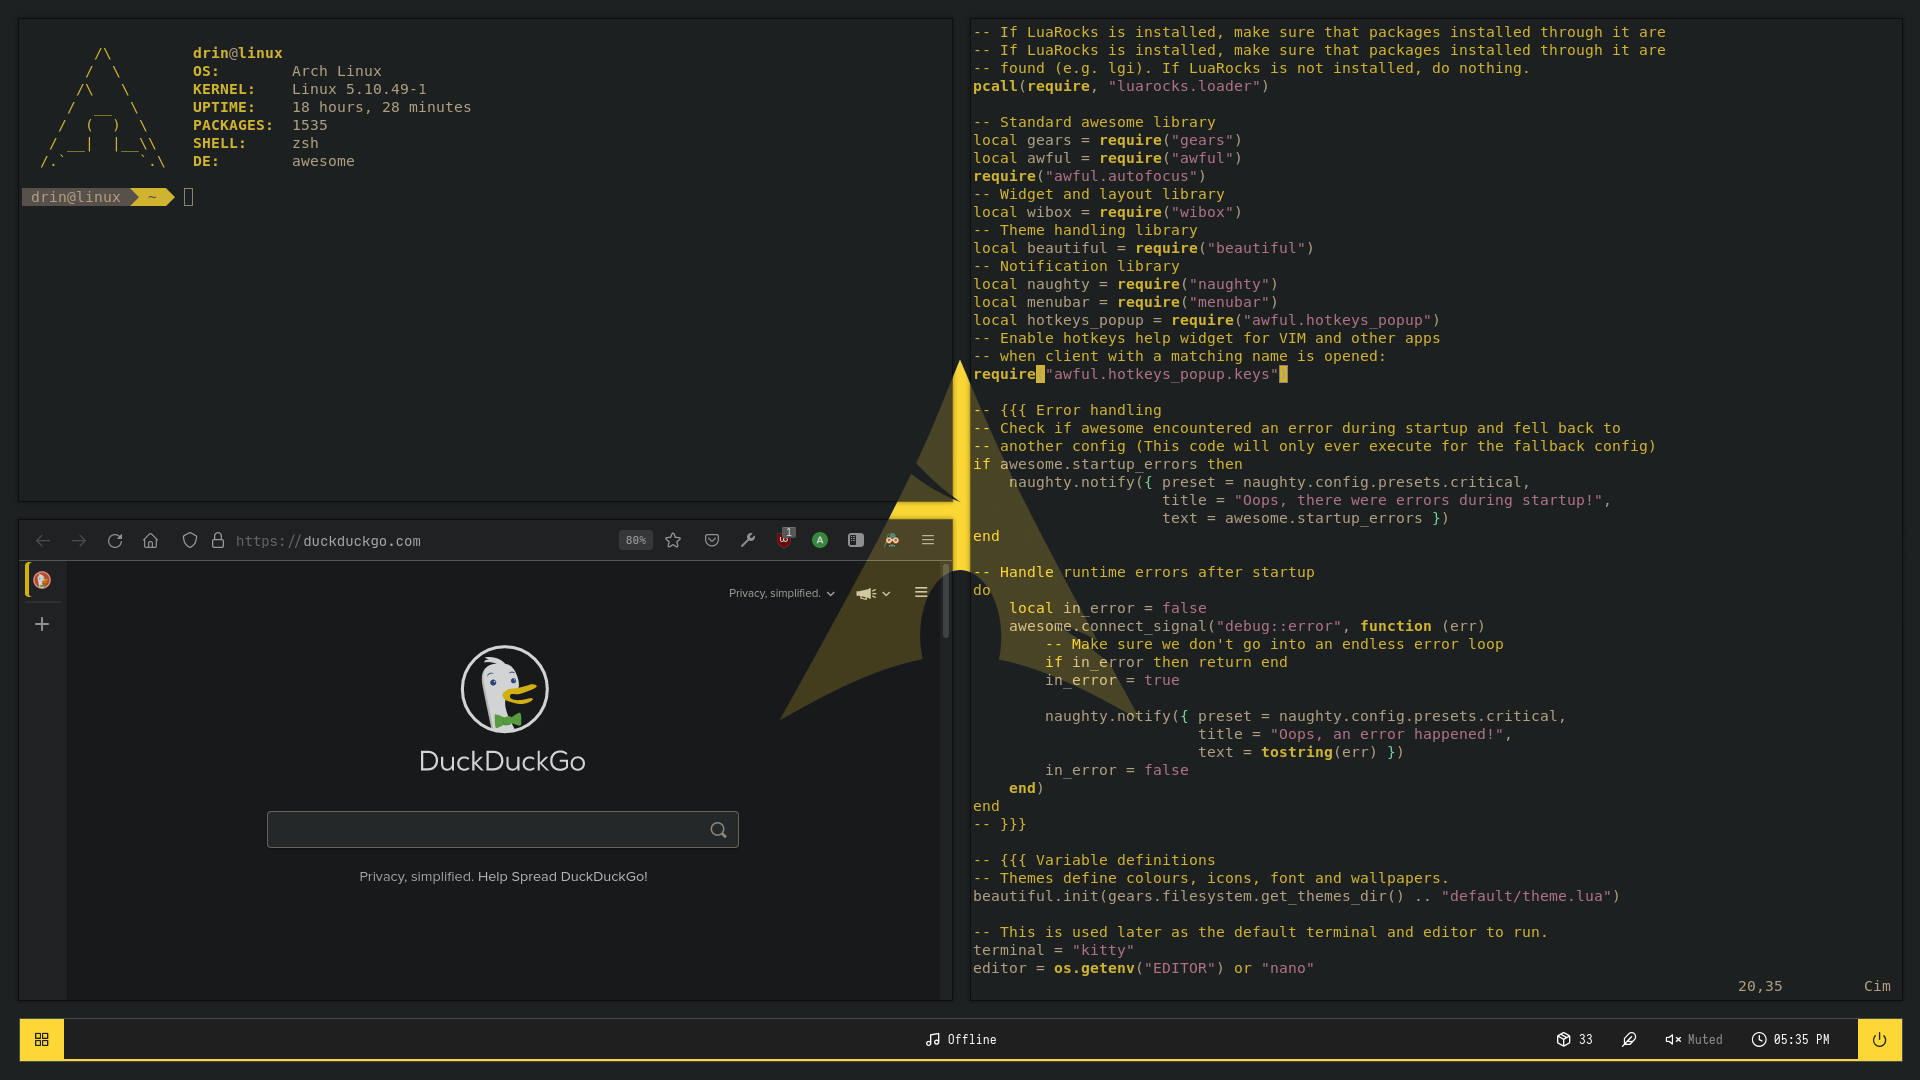
Task: Bookmark the DuckDuckGo page via star icon
Action: point(672,540)
